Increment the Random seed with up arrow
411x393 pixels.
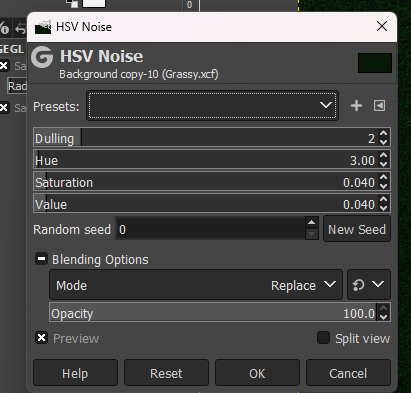pos(311,222)
